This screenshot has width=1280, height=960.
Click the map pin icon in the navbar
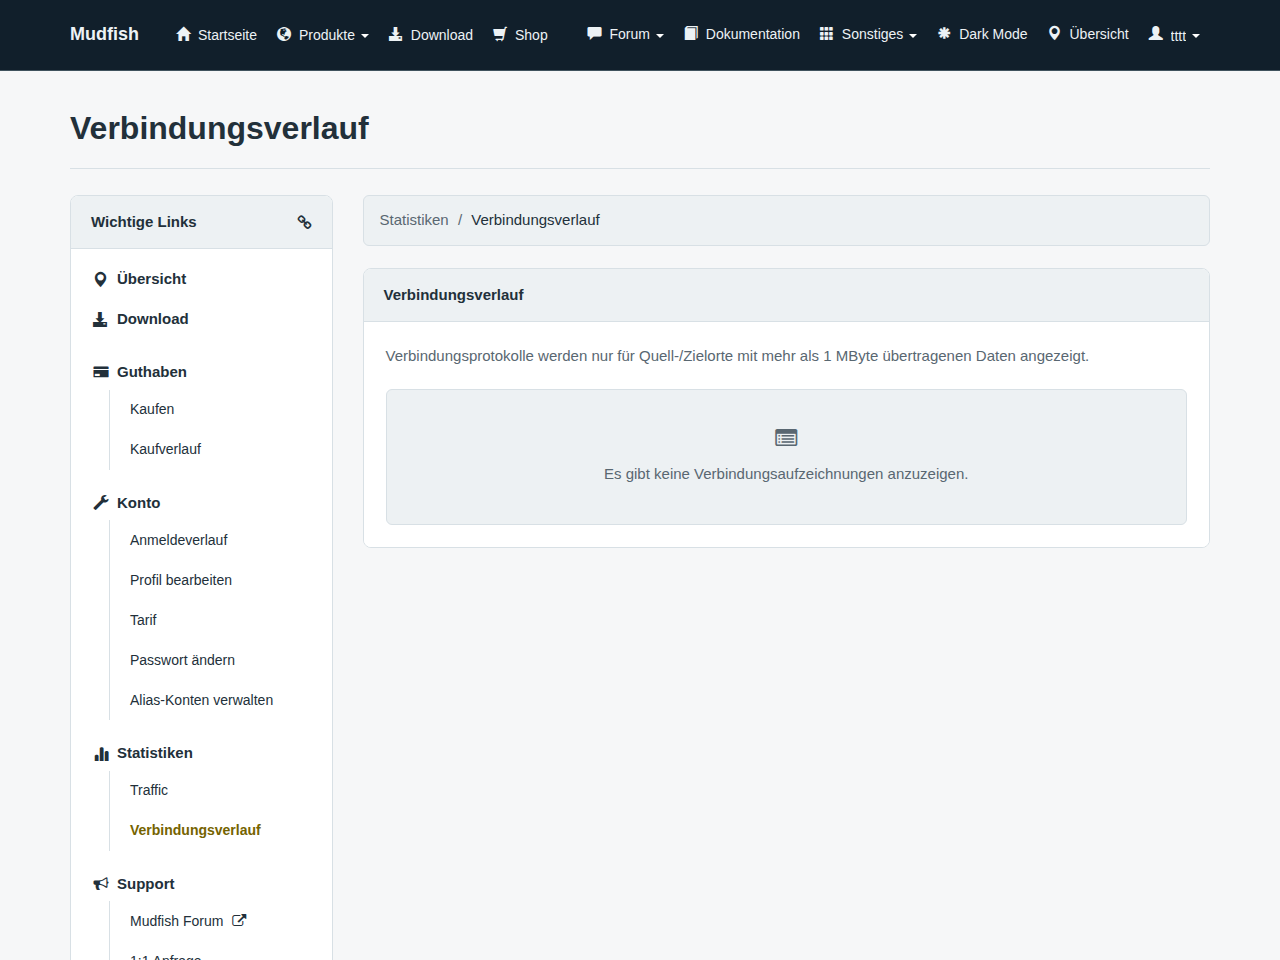coord(1054,33)
